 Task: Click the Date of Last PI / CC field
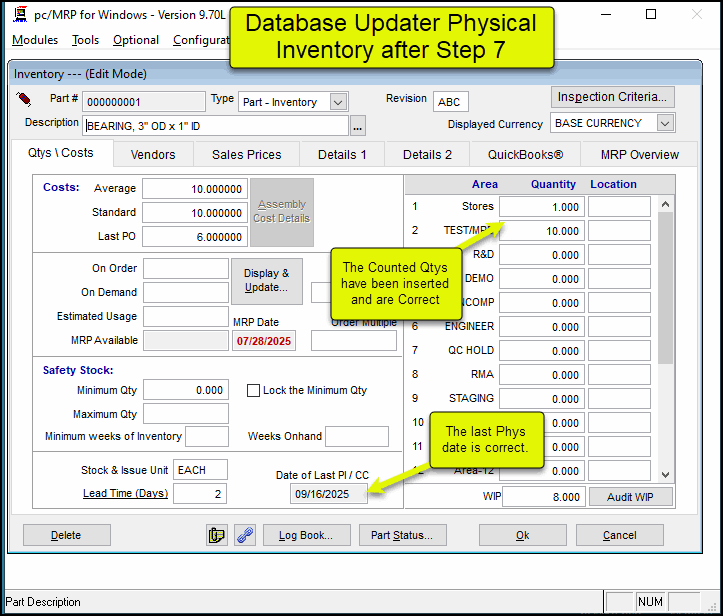point(329,494)
